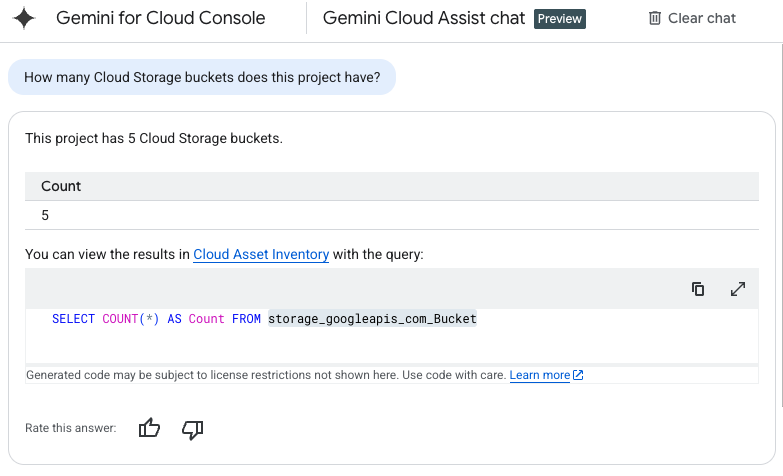
Task: Open the Learn more link
Action: click(540, 375)
